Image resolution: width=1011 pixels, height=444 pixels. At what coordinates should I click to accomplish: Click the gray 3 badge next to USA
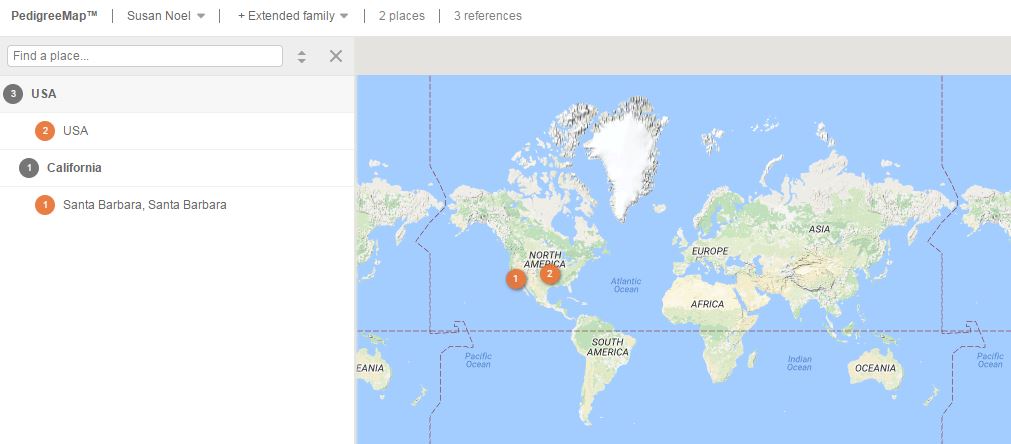tap(13, 94)
